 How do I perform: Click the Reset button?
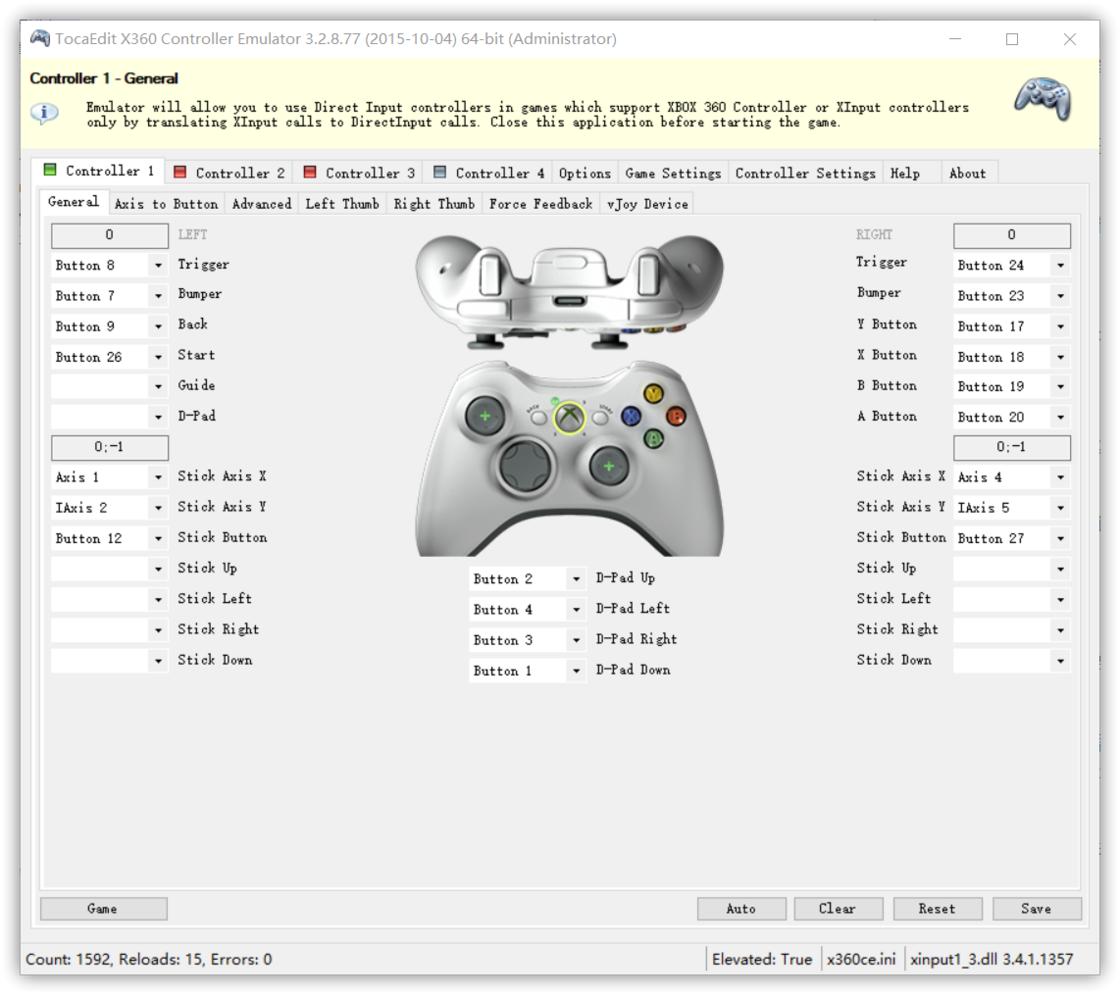click(x=937, y=909)
